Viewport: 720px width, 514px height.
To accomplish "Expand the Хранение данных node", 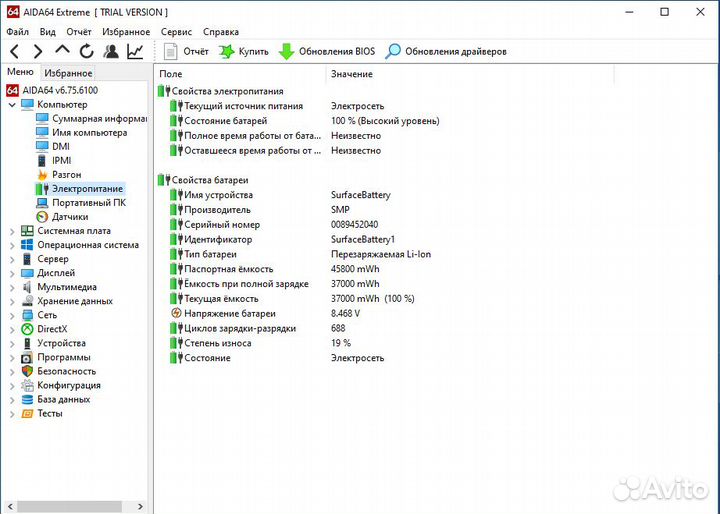I will coord(12,301).
